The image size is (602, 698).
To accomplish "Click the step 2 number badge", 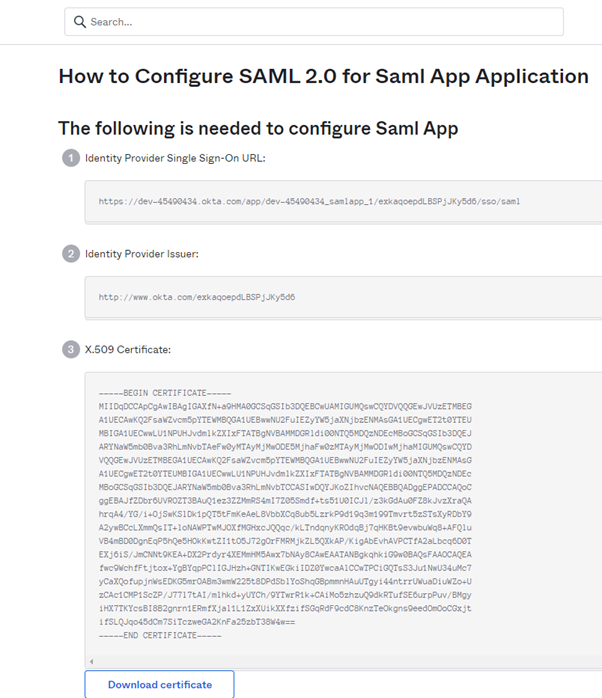I will 70,254.
